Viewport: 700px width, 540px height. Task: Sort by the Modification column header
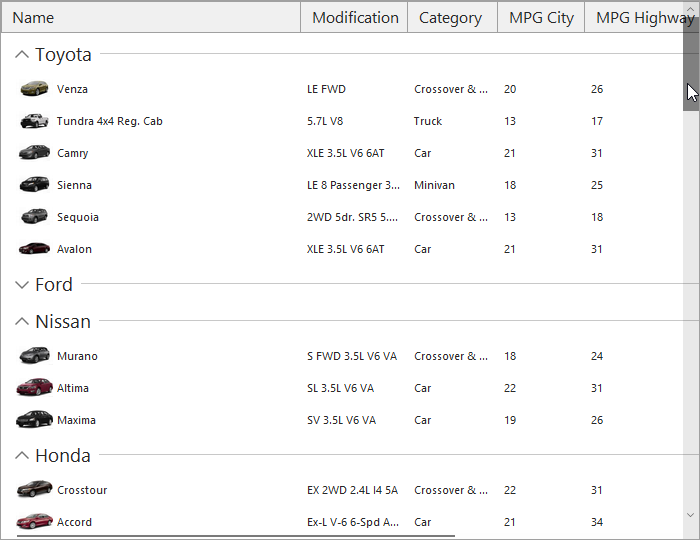click(x=354, y=17)
